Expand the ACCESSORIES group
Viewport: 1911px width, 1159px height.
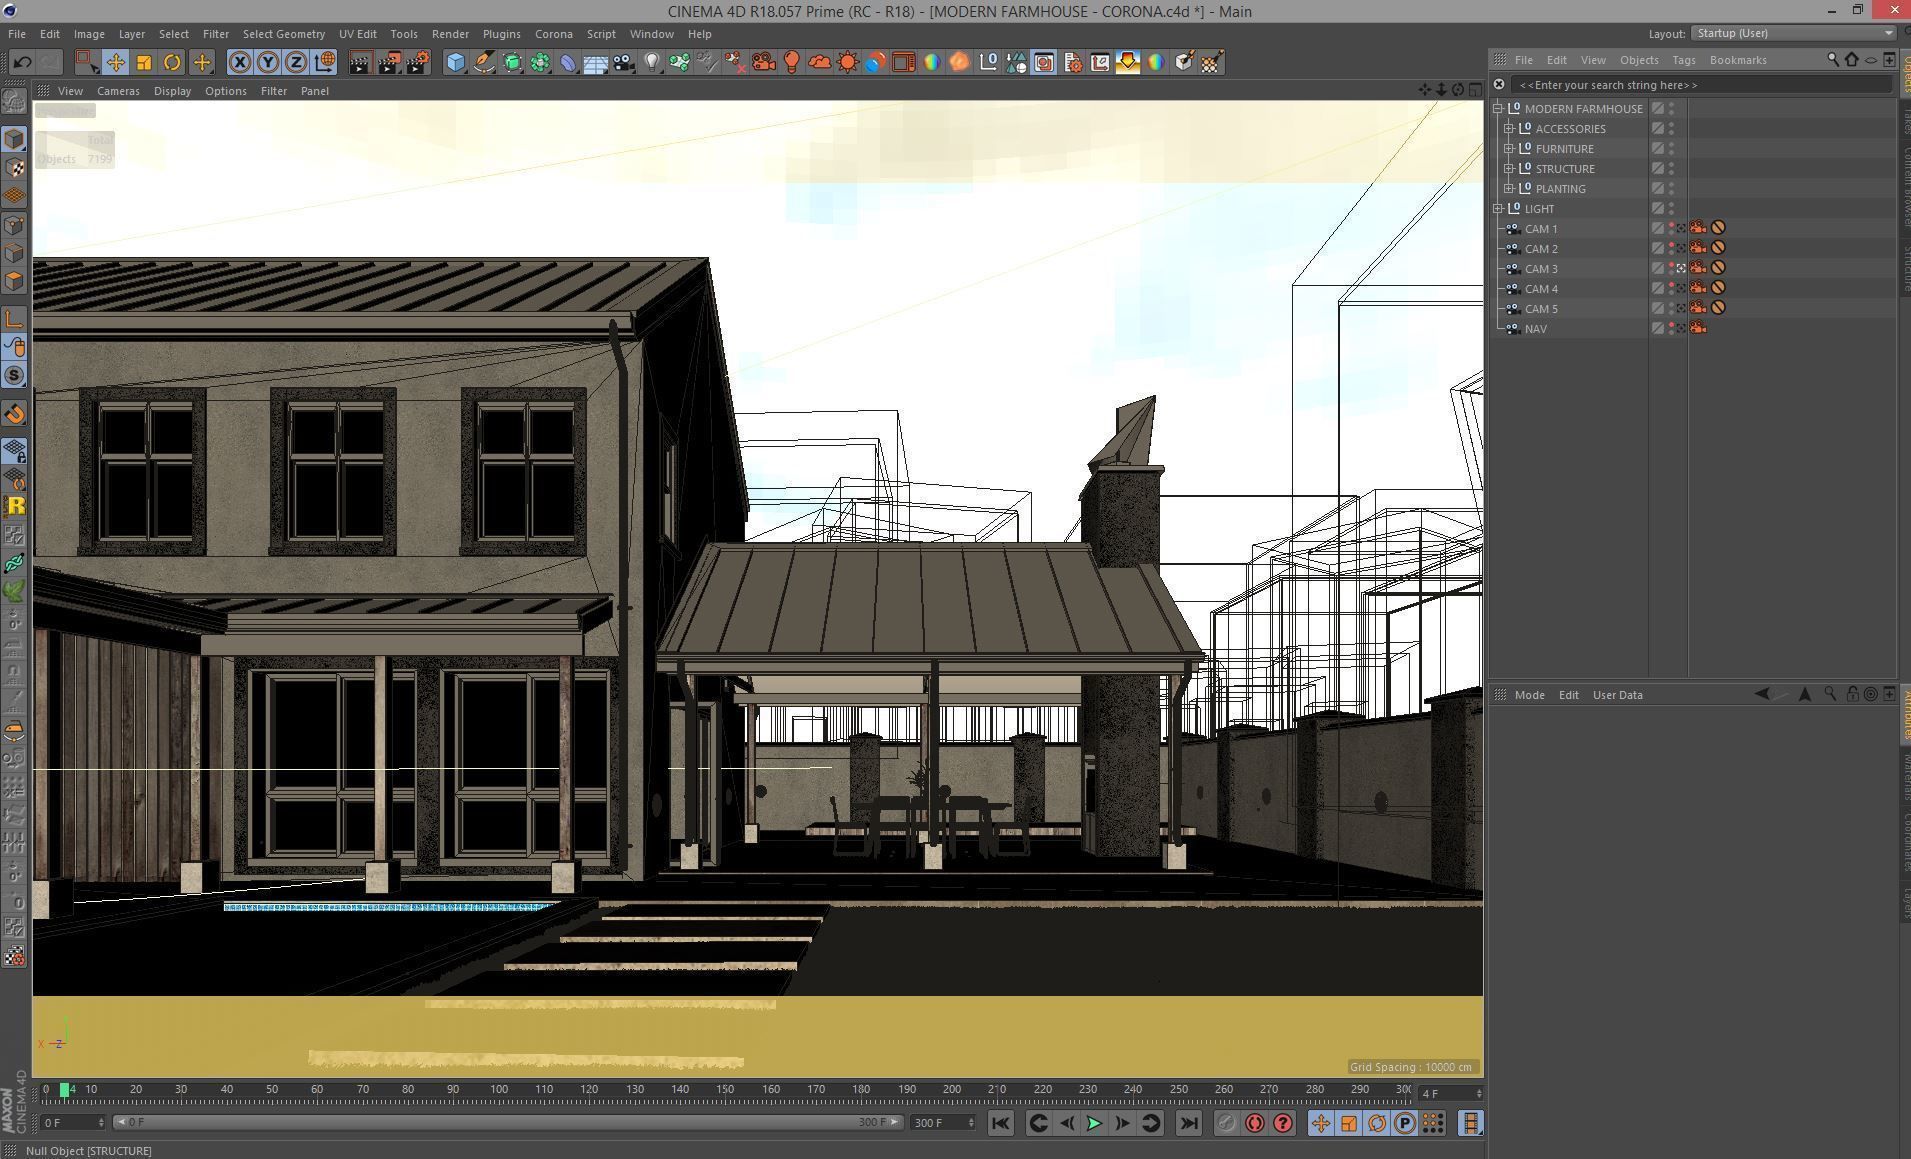click(1509, 128)
